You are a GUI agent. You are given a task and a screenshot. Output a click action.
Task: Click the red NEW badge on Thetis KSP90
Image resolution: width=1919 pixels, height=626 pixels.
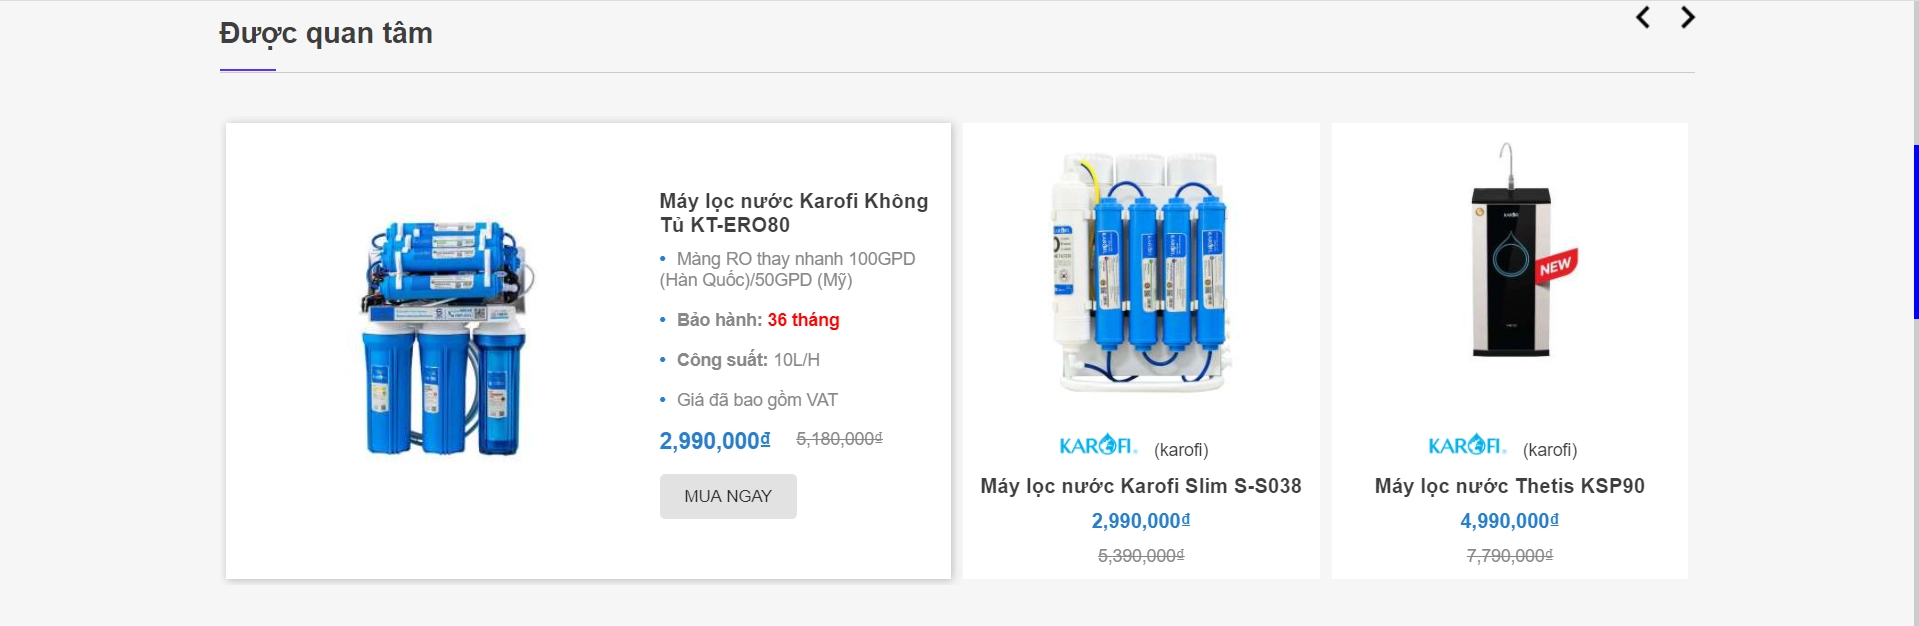(1555, 266)
